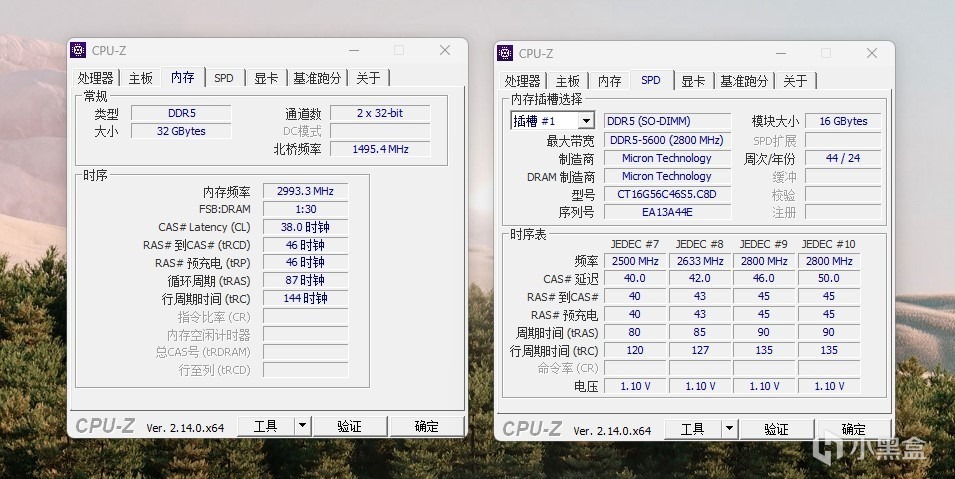Click the 2500 MHz frequency cell

[635, 261]
